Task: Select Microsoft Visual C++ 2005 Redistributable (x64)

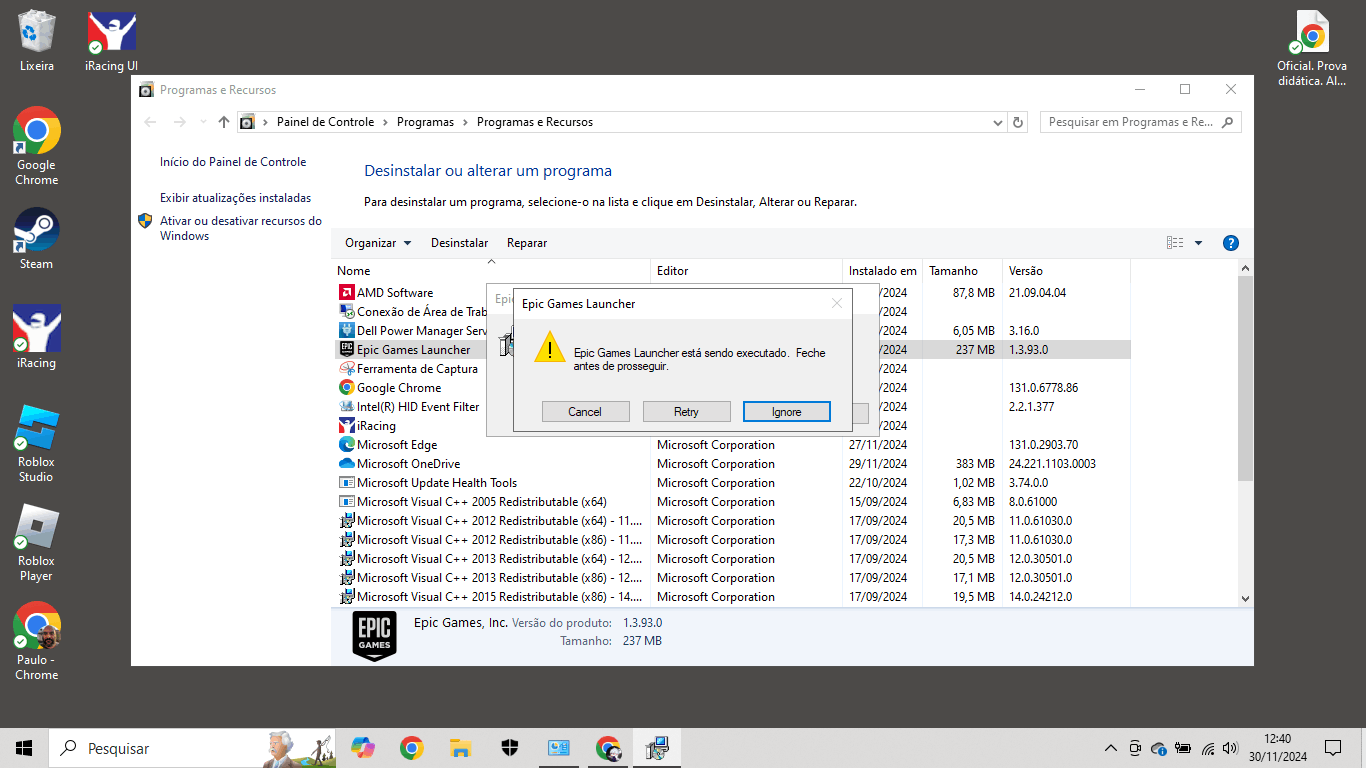Action: [x=732, y=502]
